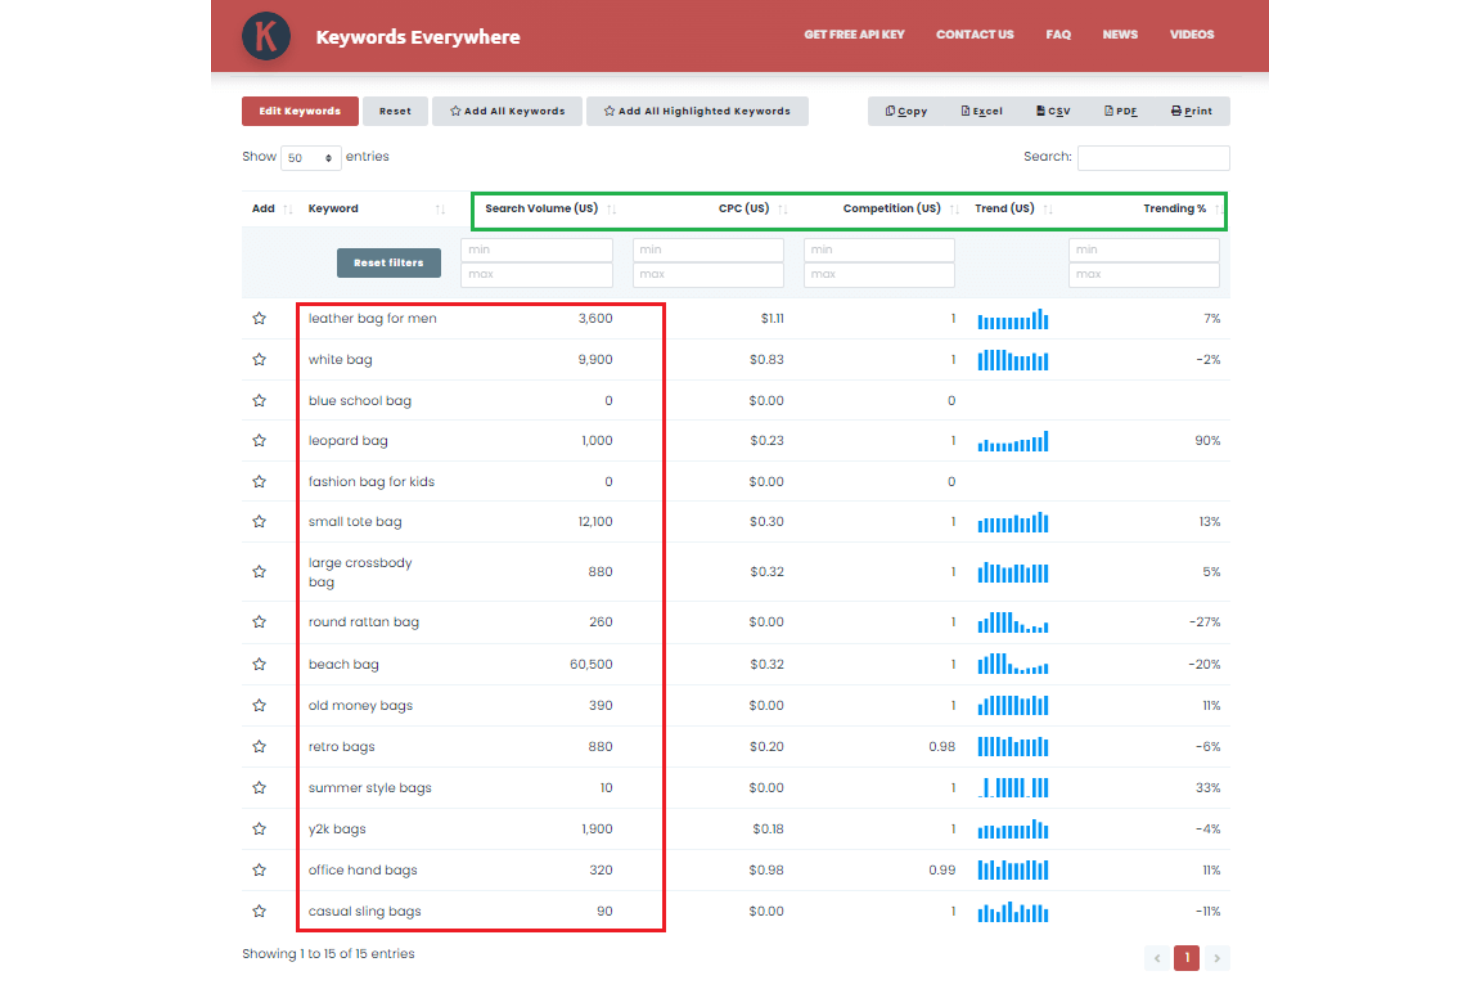Click the Keywords Everywhere logo
This screenshot has width=1480, height=987.
pos(266,35)
